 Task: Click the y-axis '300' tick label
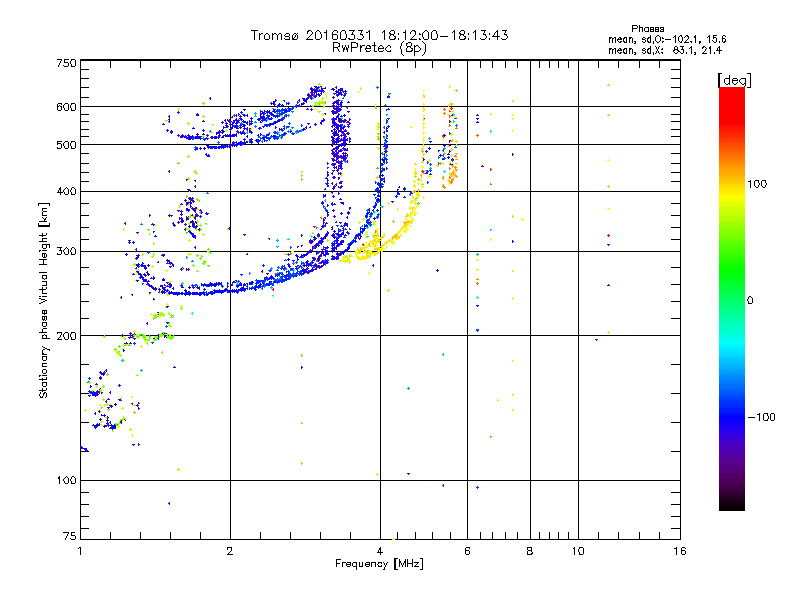point(66,252)
